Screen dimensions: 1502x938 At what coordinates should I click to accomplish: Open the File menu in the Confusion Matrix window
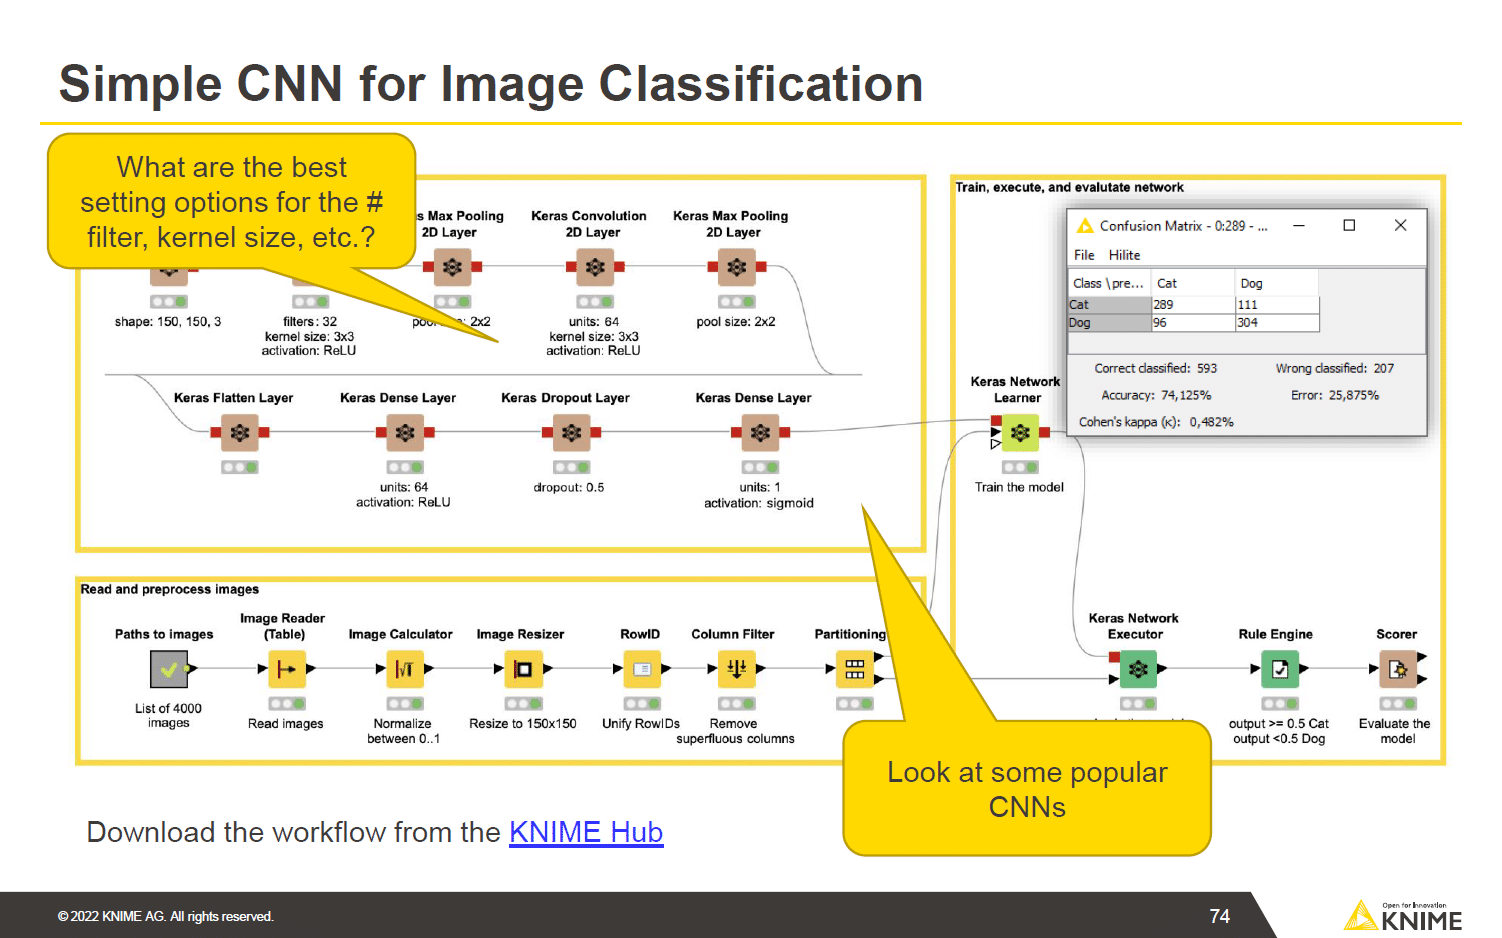tap(1083, 255)
